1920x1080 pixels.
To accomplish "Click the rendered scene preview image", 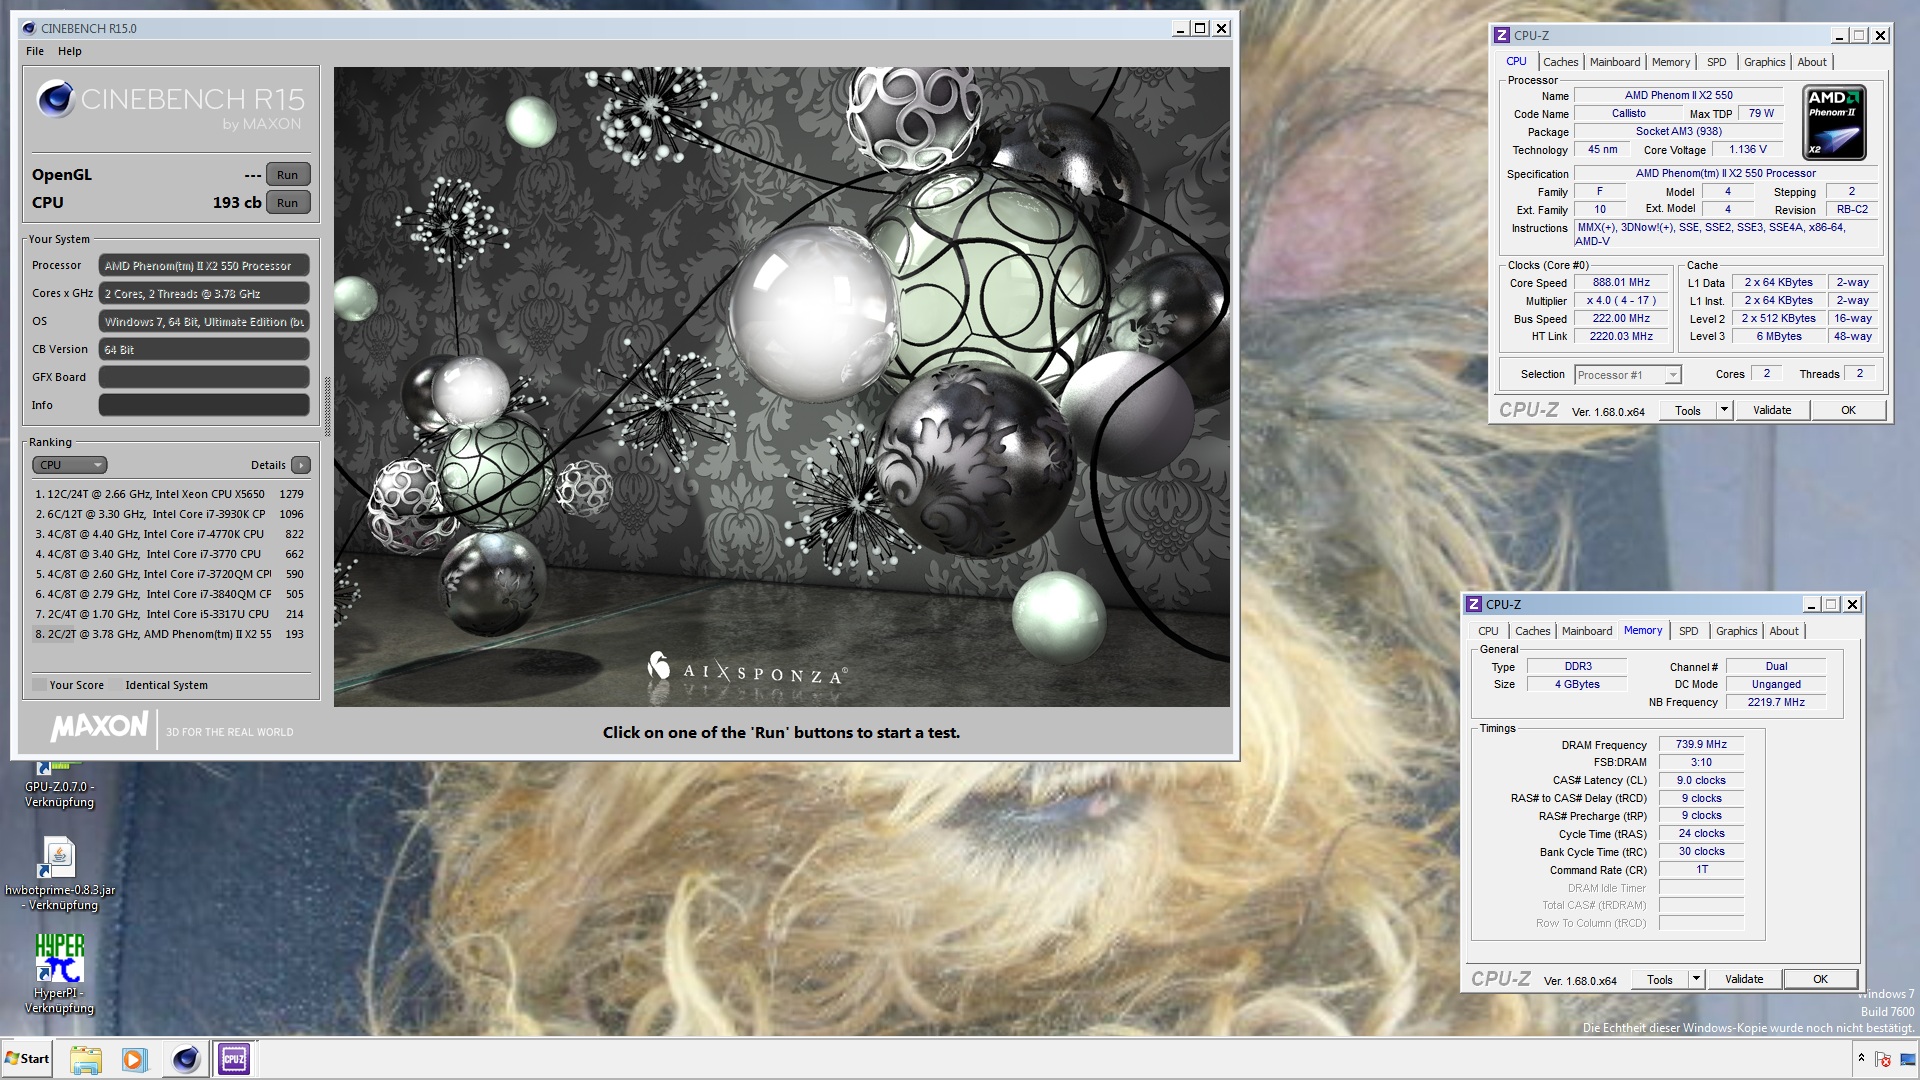I will coord(781,387).
